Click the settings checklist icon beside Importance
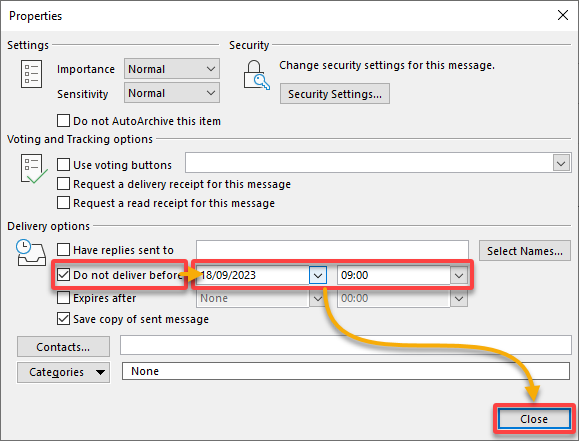Viewport: 579px width, 441px height. point(31,74)
